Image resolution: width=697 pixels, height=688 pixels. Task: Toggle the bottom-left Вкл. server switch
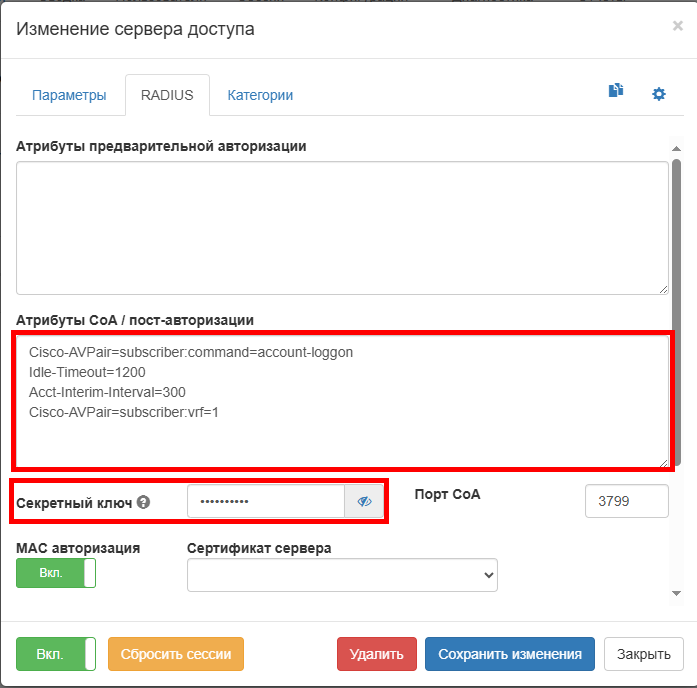(56, 654)
